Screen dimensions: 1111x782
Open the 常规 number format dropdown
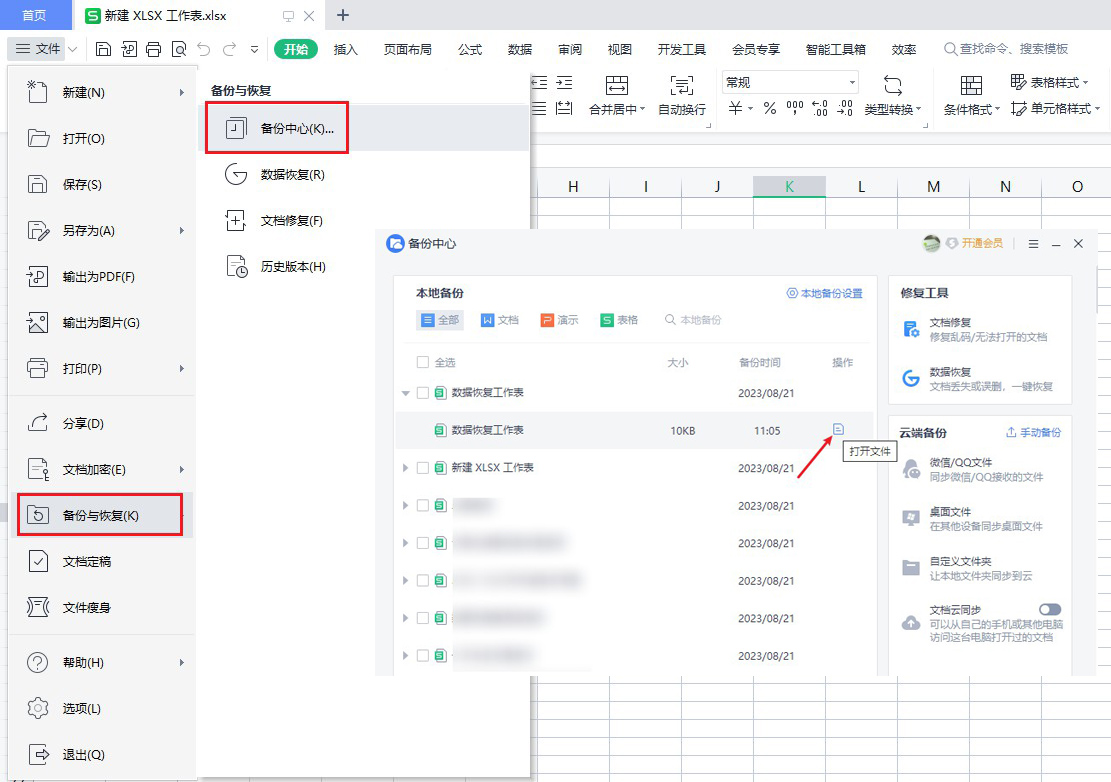coord(852,82)
